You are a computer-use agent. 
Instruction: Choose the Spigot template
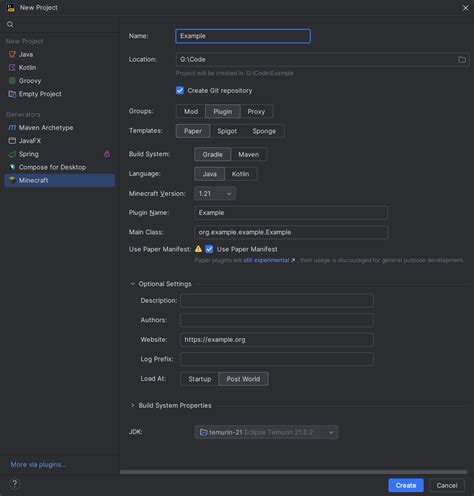[x=227, y=131]
